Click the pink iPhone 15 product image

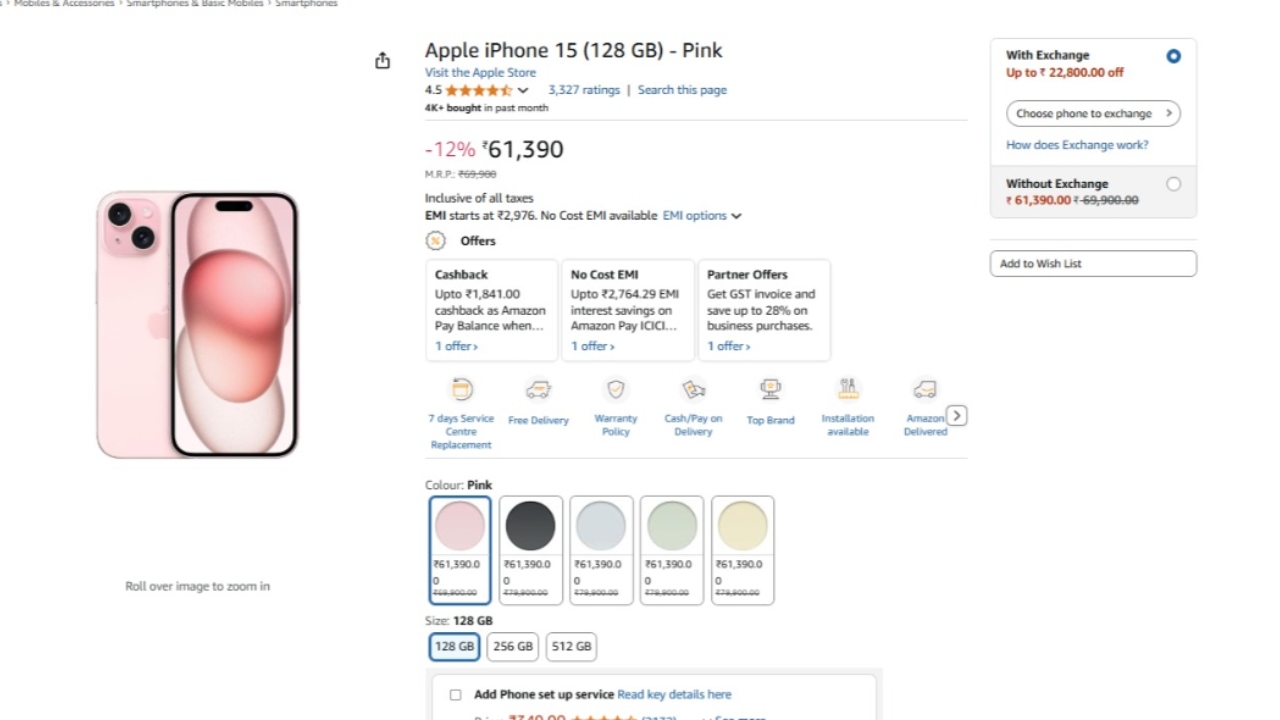coord(198,325)
